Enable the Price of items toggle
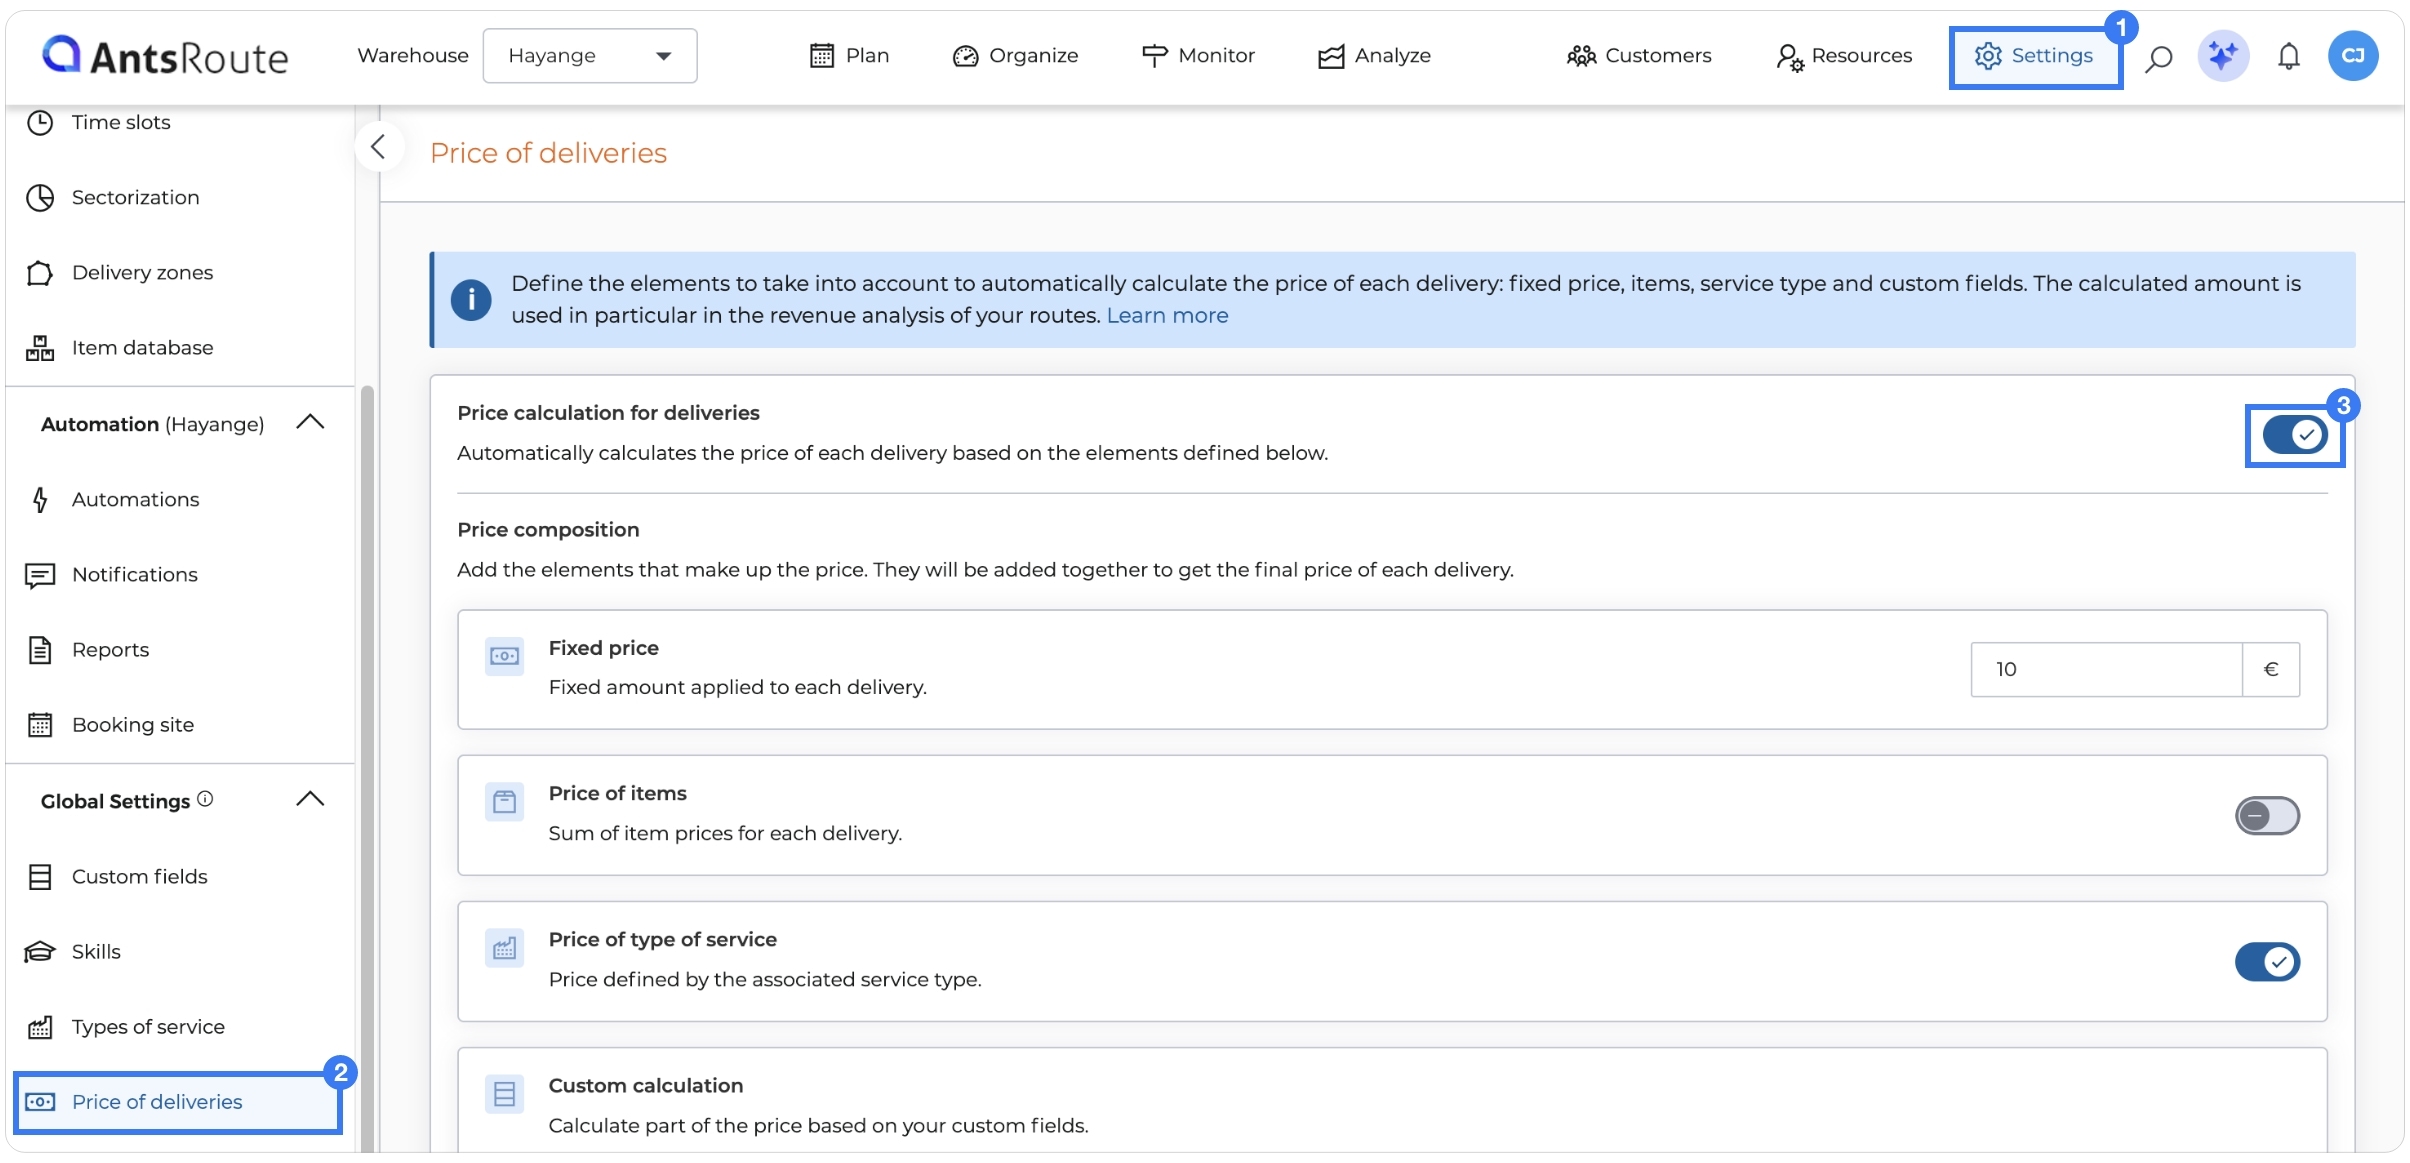 (x=2267, y=816)
